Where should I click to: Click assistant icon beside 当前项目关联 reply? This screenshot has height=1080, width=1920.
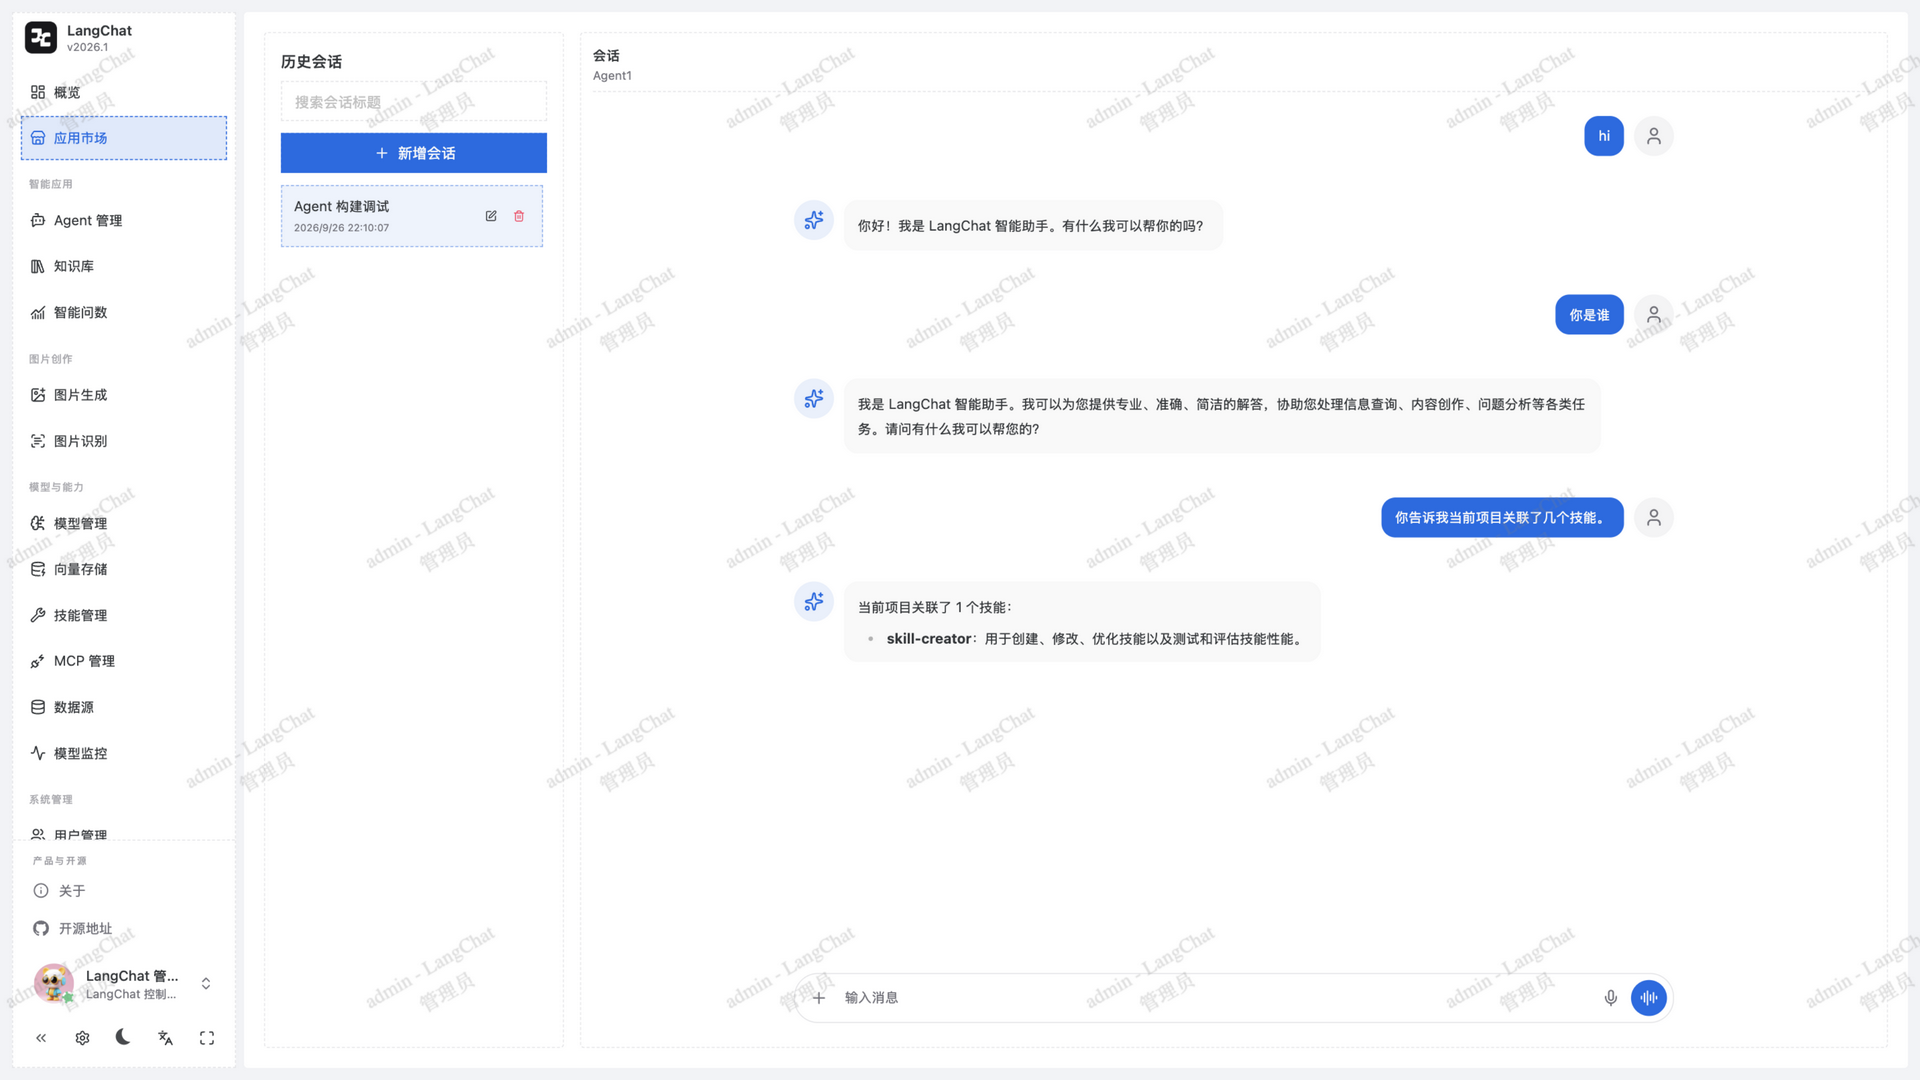[814, 602]
